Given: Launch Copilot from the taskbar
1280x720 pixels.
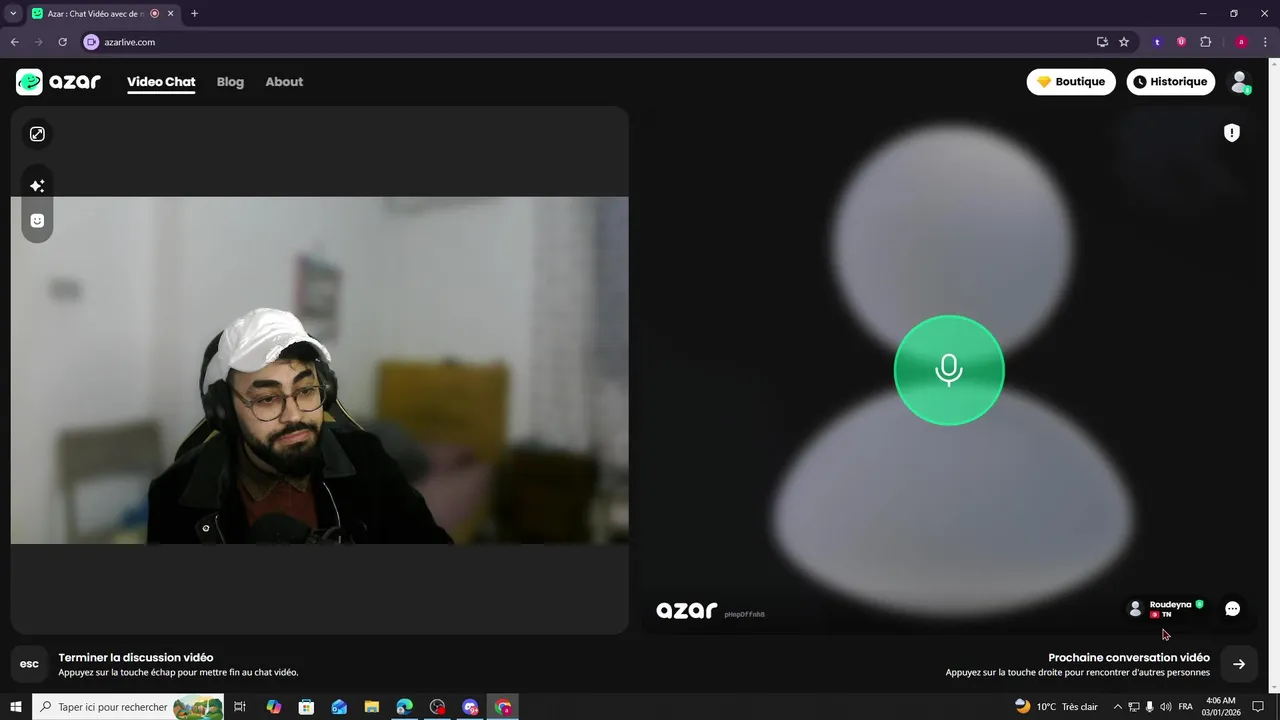Looking at the screenshot, I should 274,707.
